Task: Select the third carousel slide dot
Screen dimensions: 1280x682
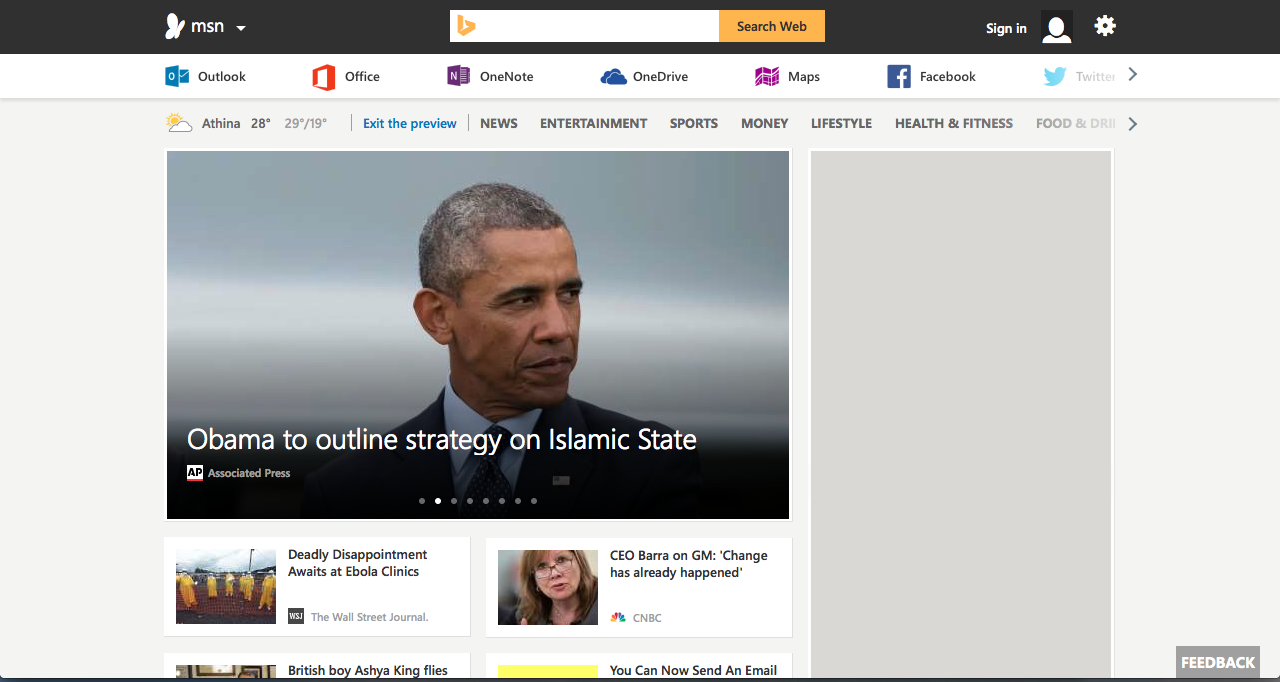Action: [454, 501]
